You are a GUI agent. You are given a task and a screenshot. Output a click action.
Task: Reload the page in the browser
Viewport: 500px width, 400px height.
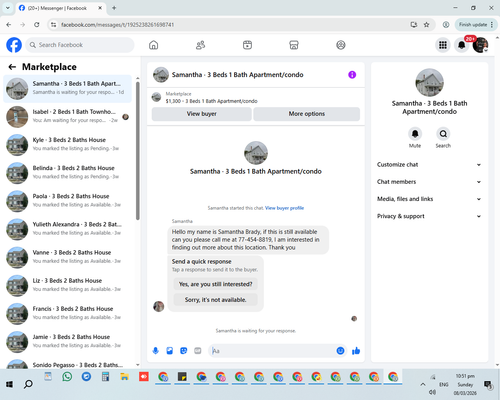pos(37,25)
